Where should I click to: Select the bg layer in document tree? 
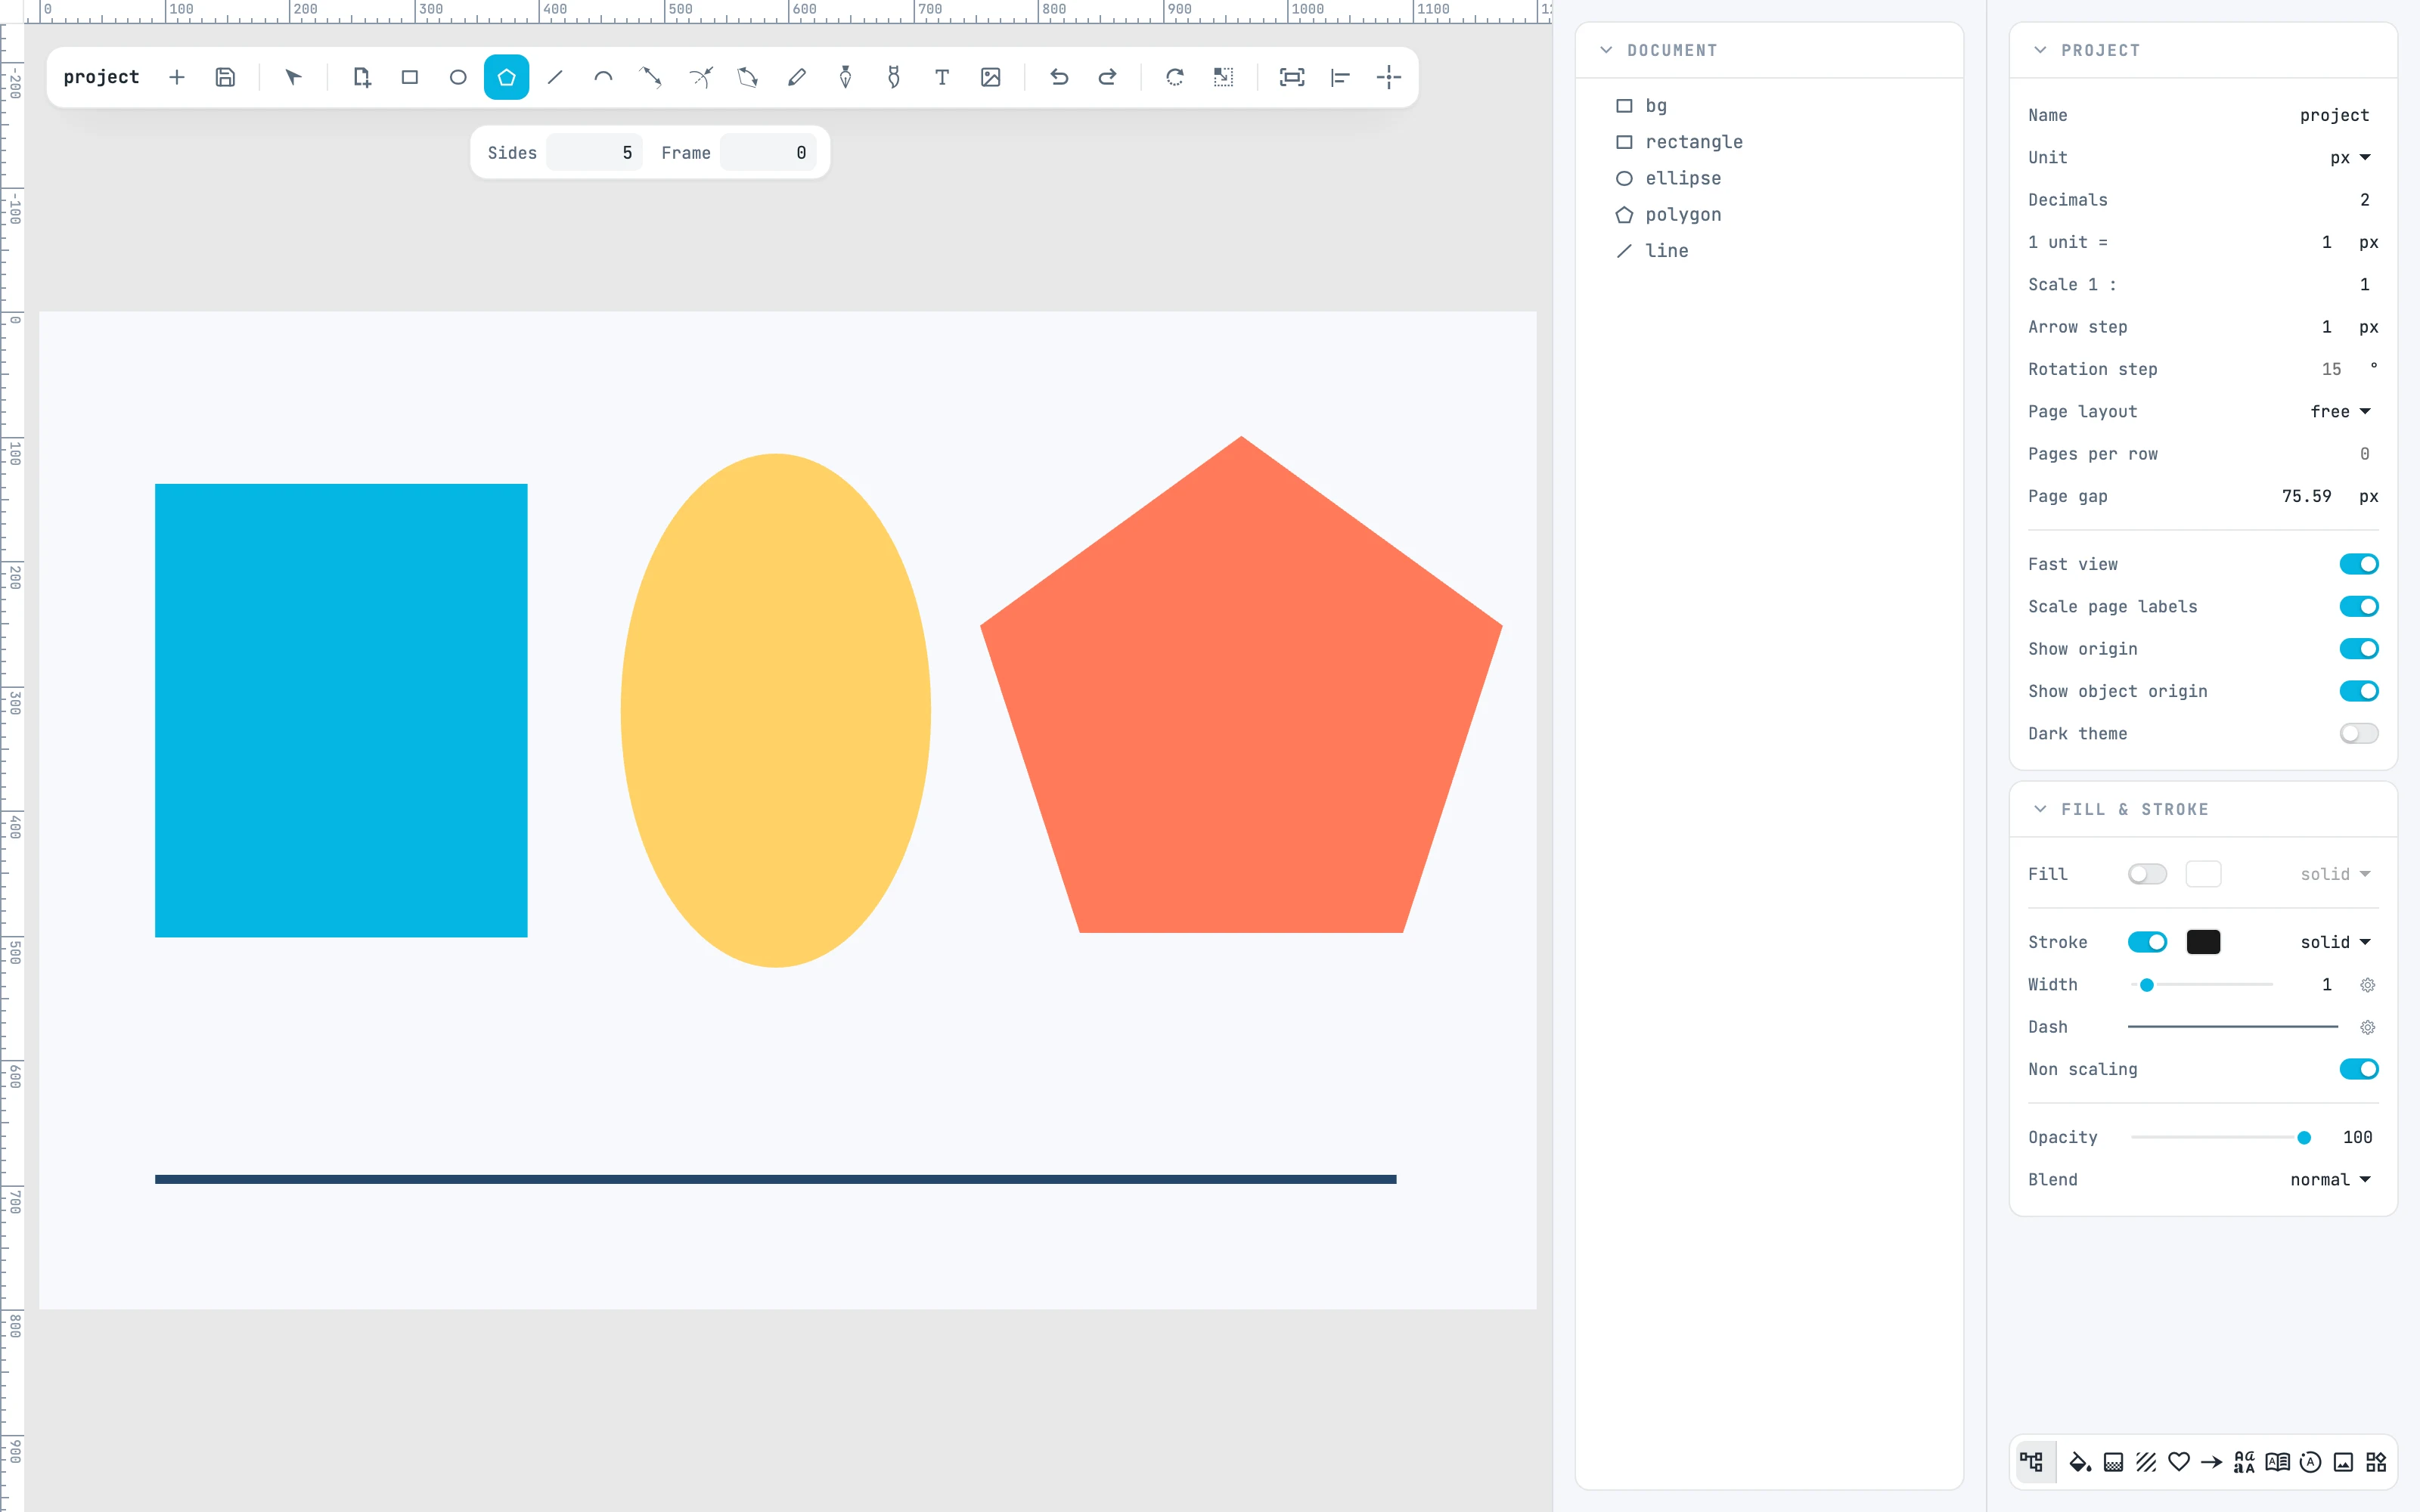[1656, 106]
